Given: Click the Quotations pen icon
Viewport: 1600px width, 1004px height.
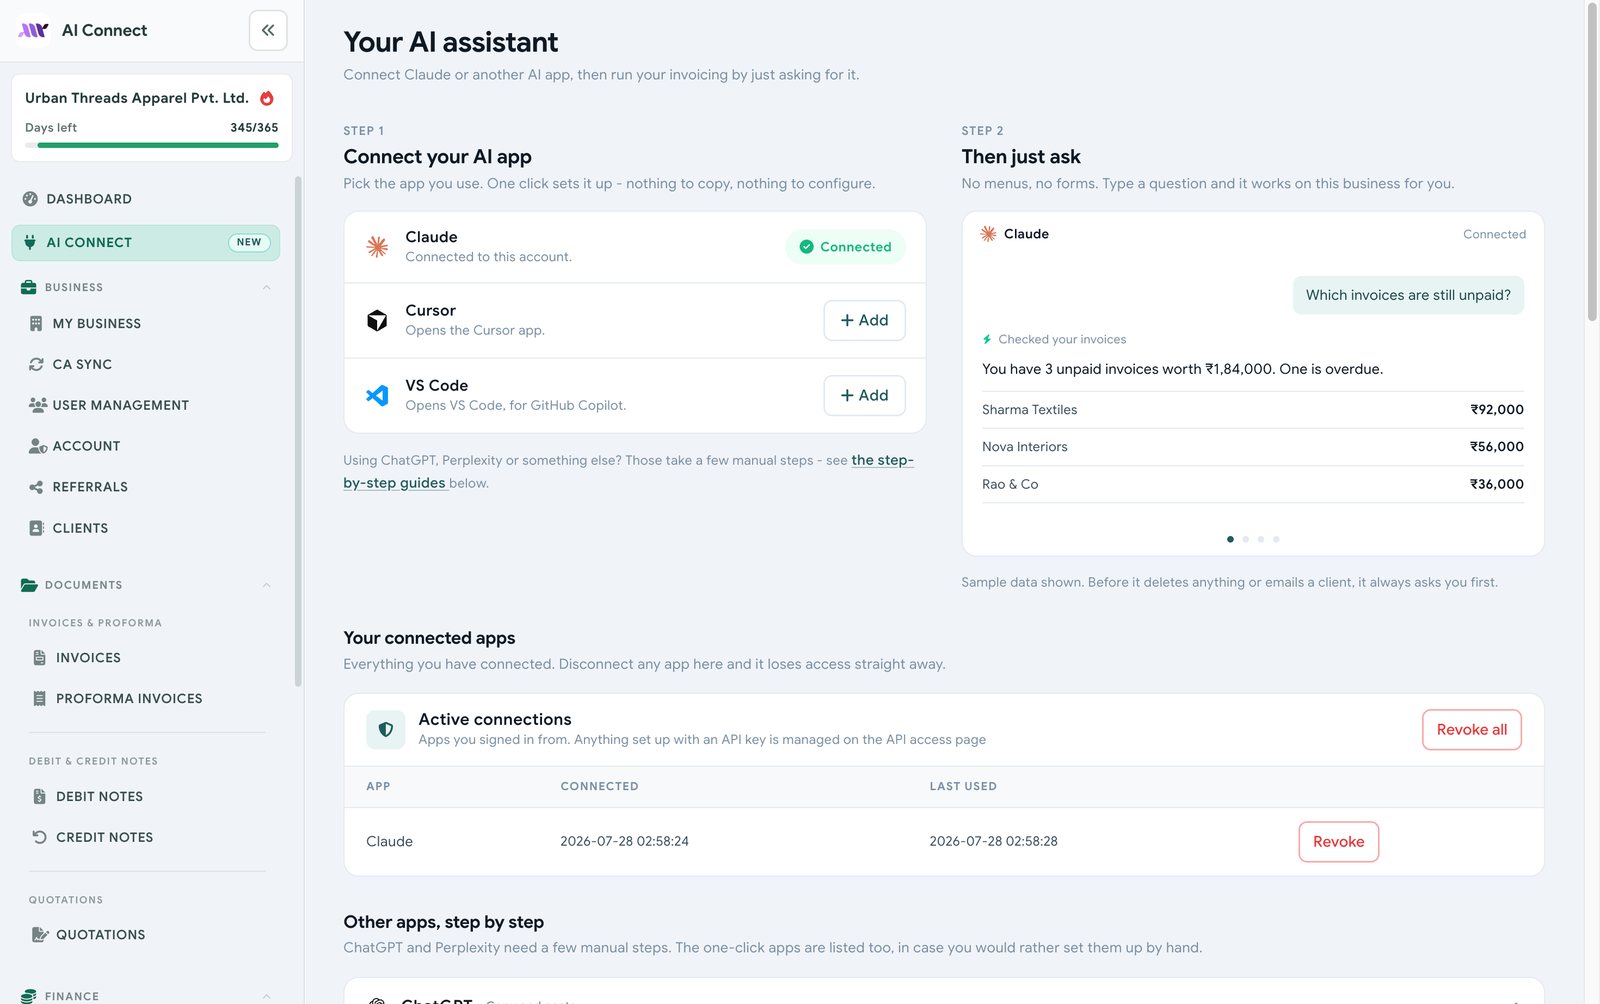Looking at the screenshot, I should (x=40, y=935).
